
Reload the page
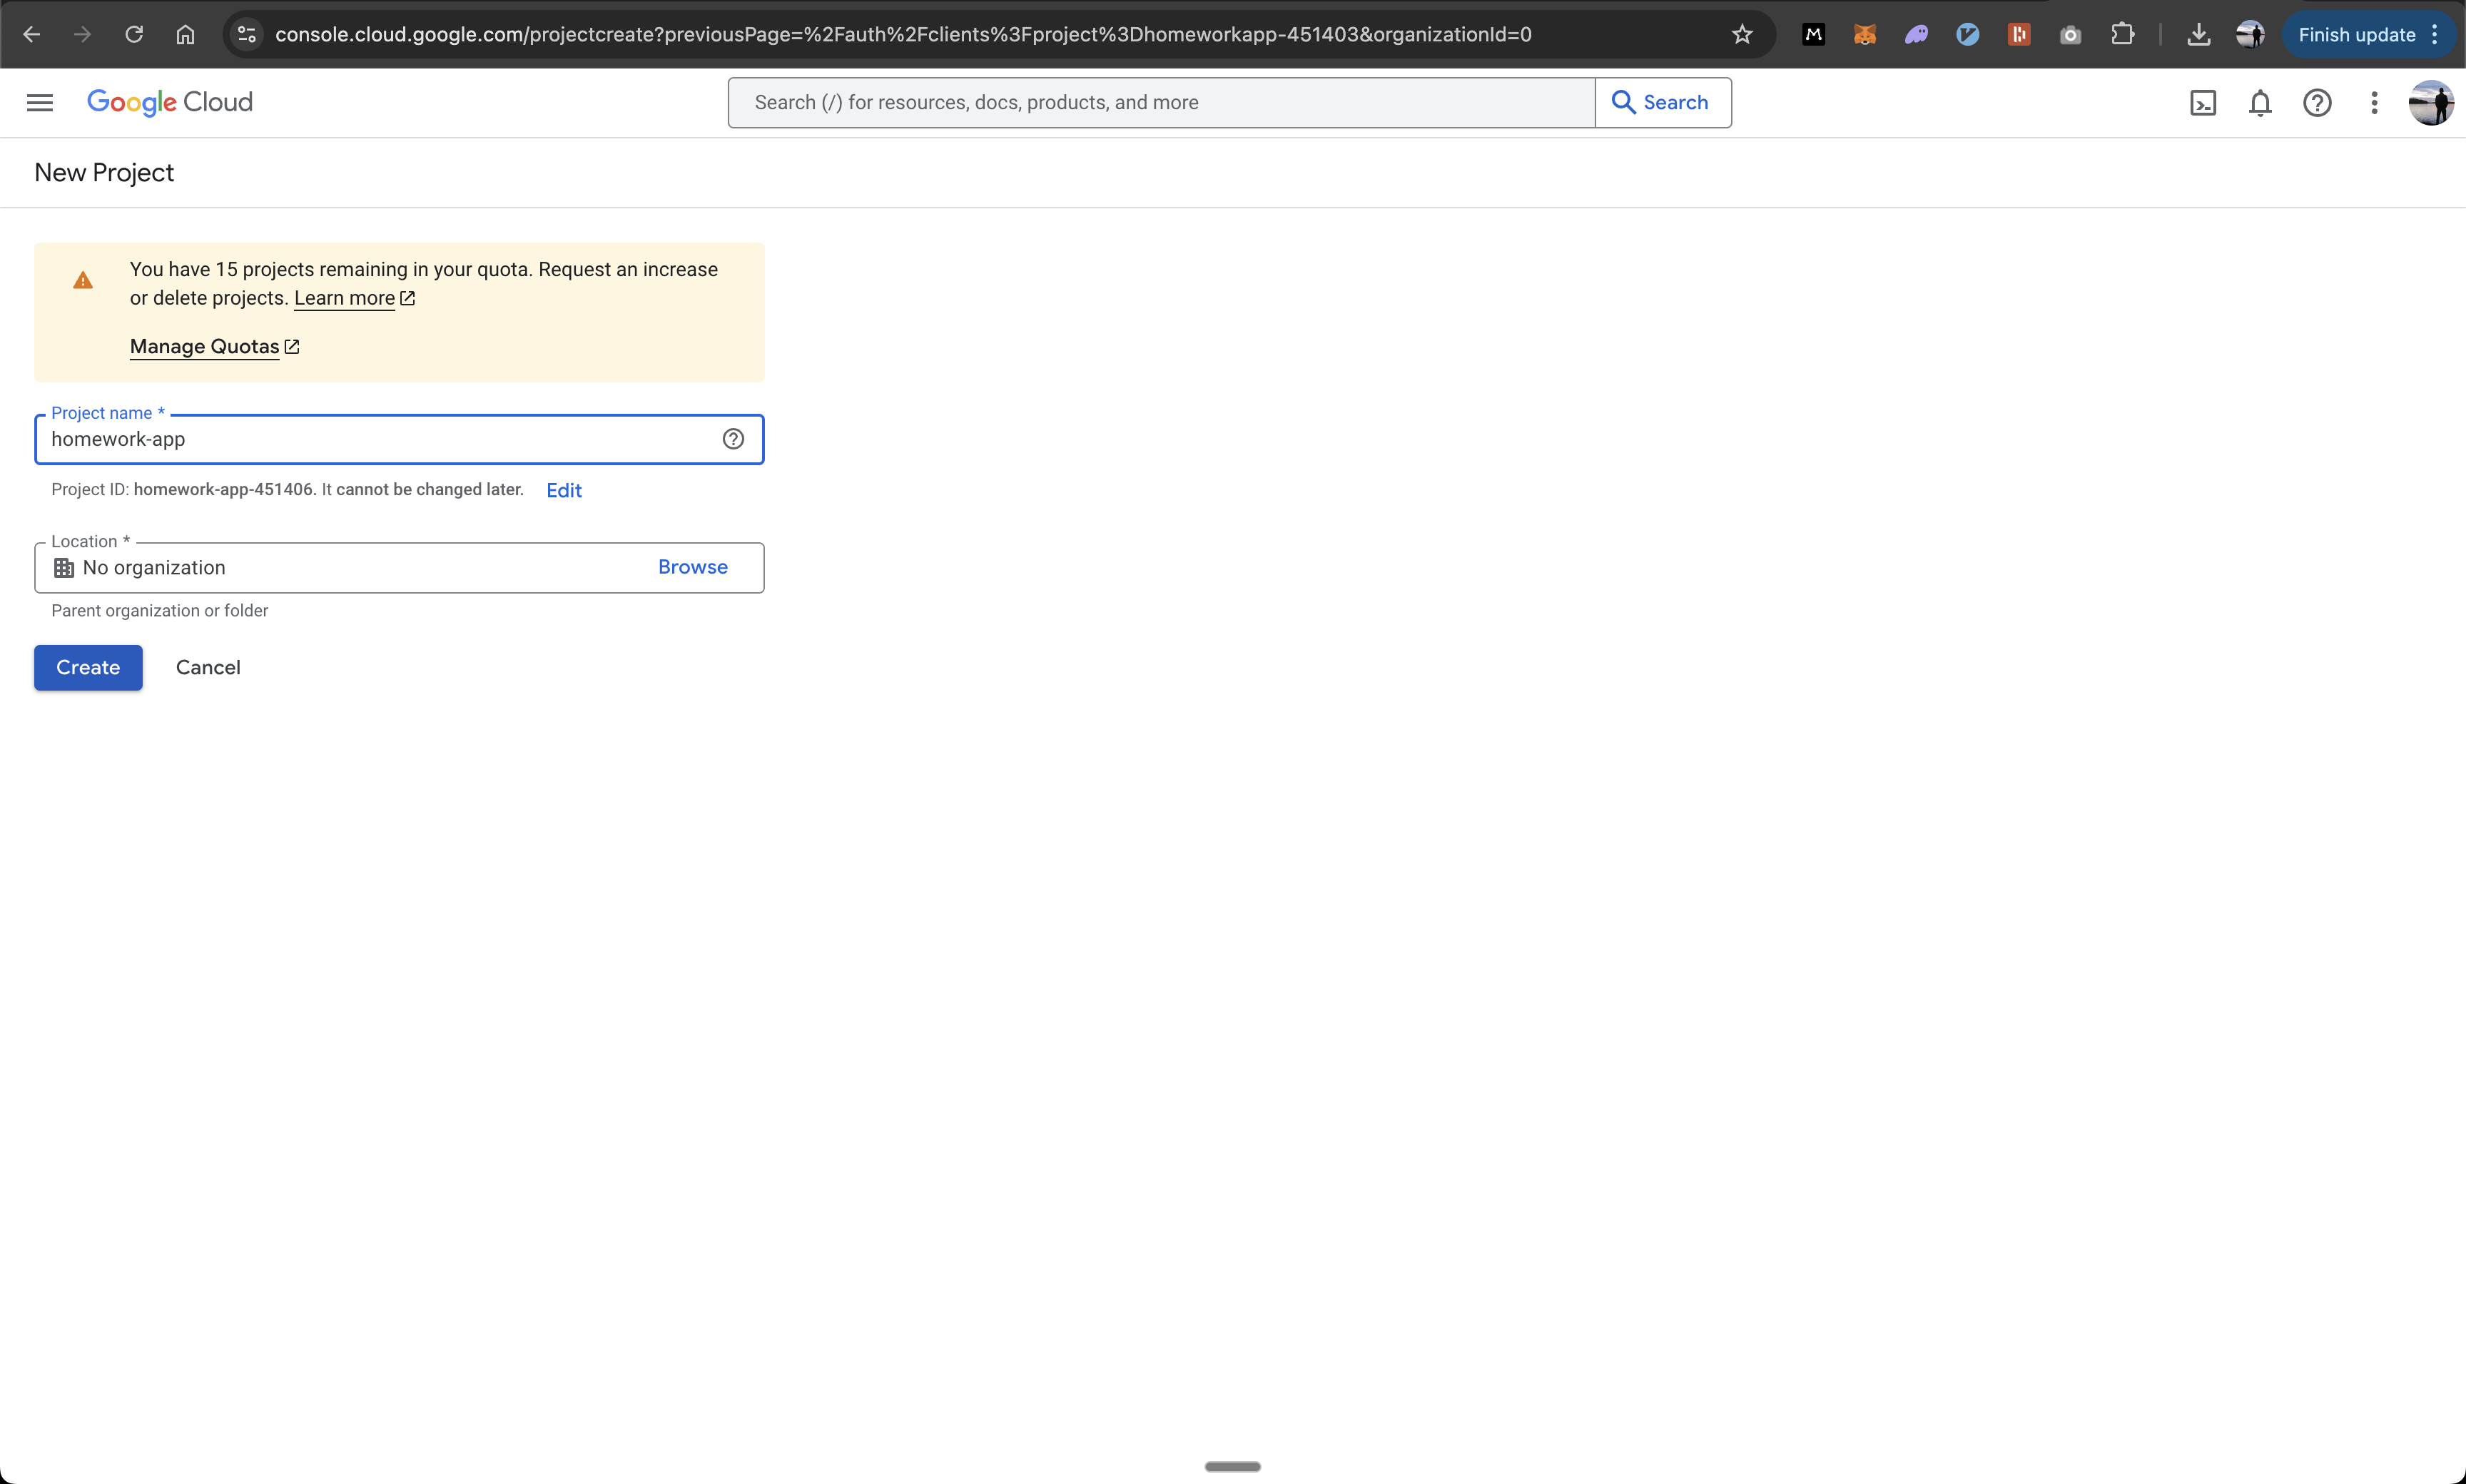point(134,34)
